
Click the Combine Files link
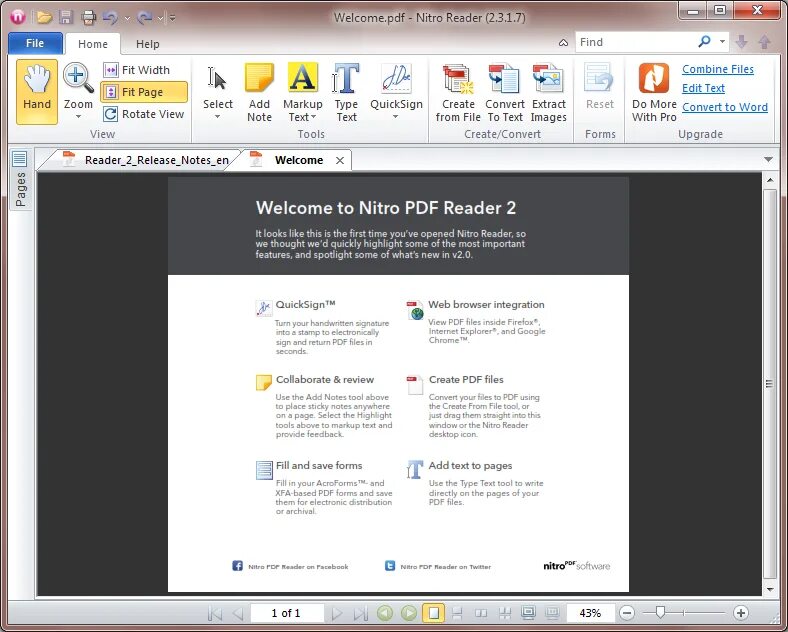(x=718, y=69)
